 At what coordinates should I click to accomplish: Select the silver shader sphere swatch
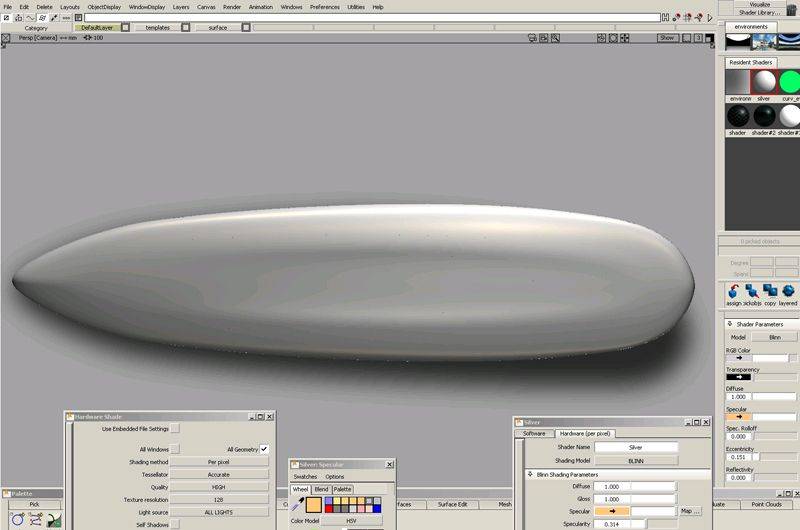pos(763,83)
